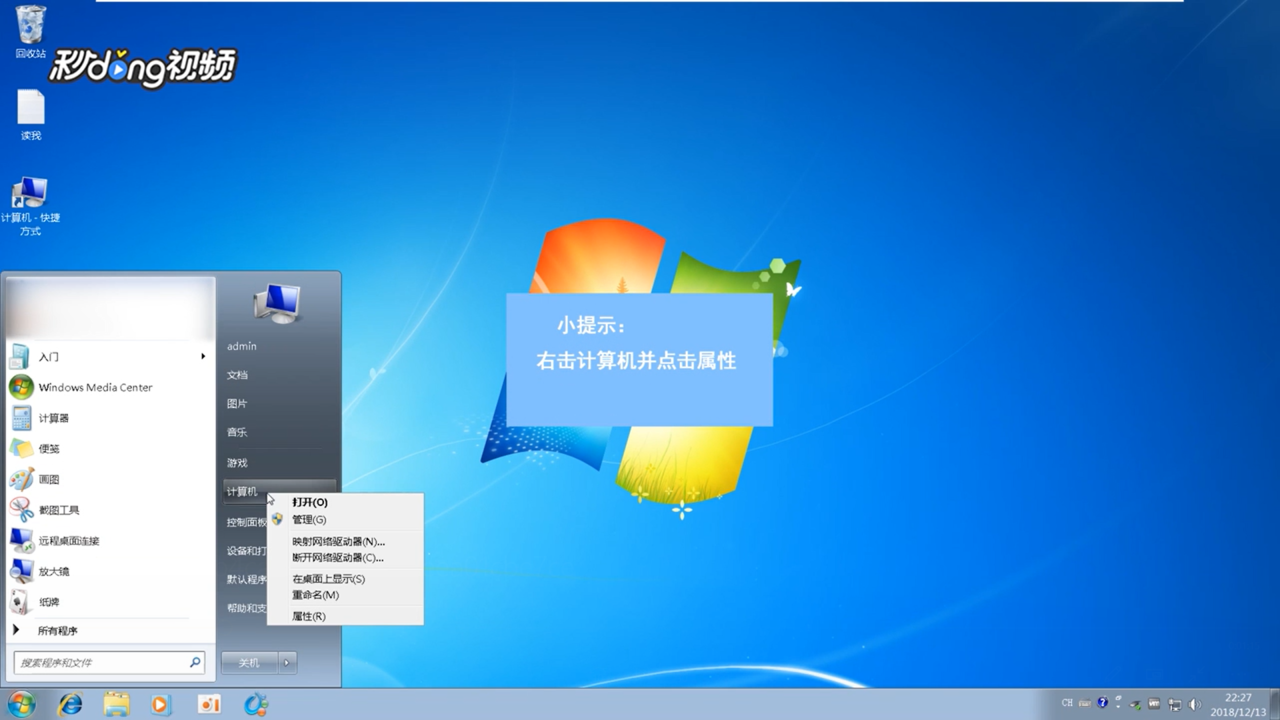Open 入门 from the Start menu
The height and width of the screenshot is (720, 1280).
pos(108,357)
